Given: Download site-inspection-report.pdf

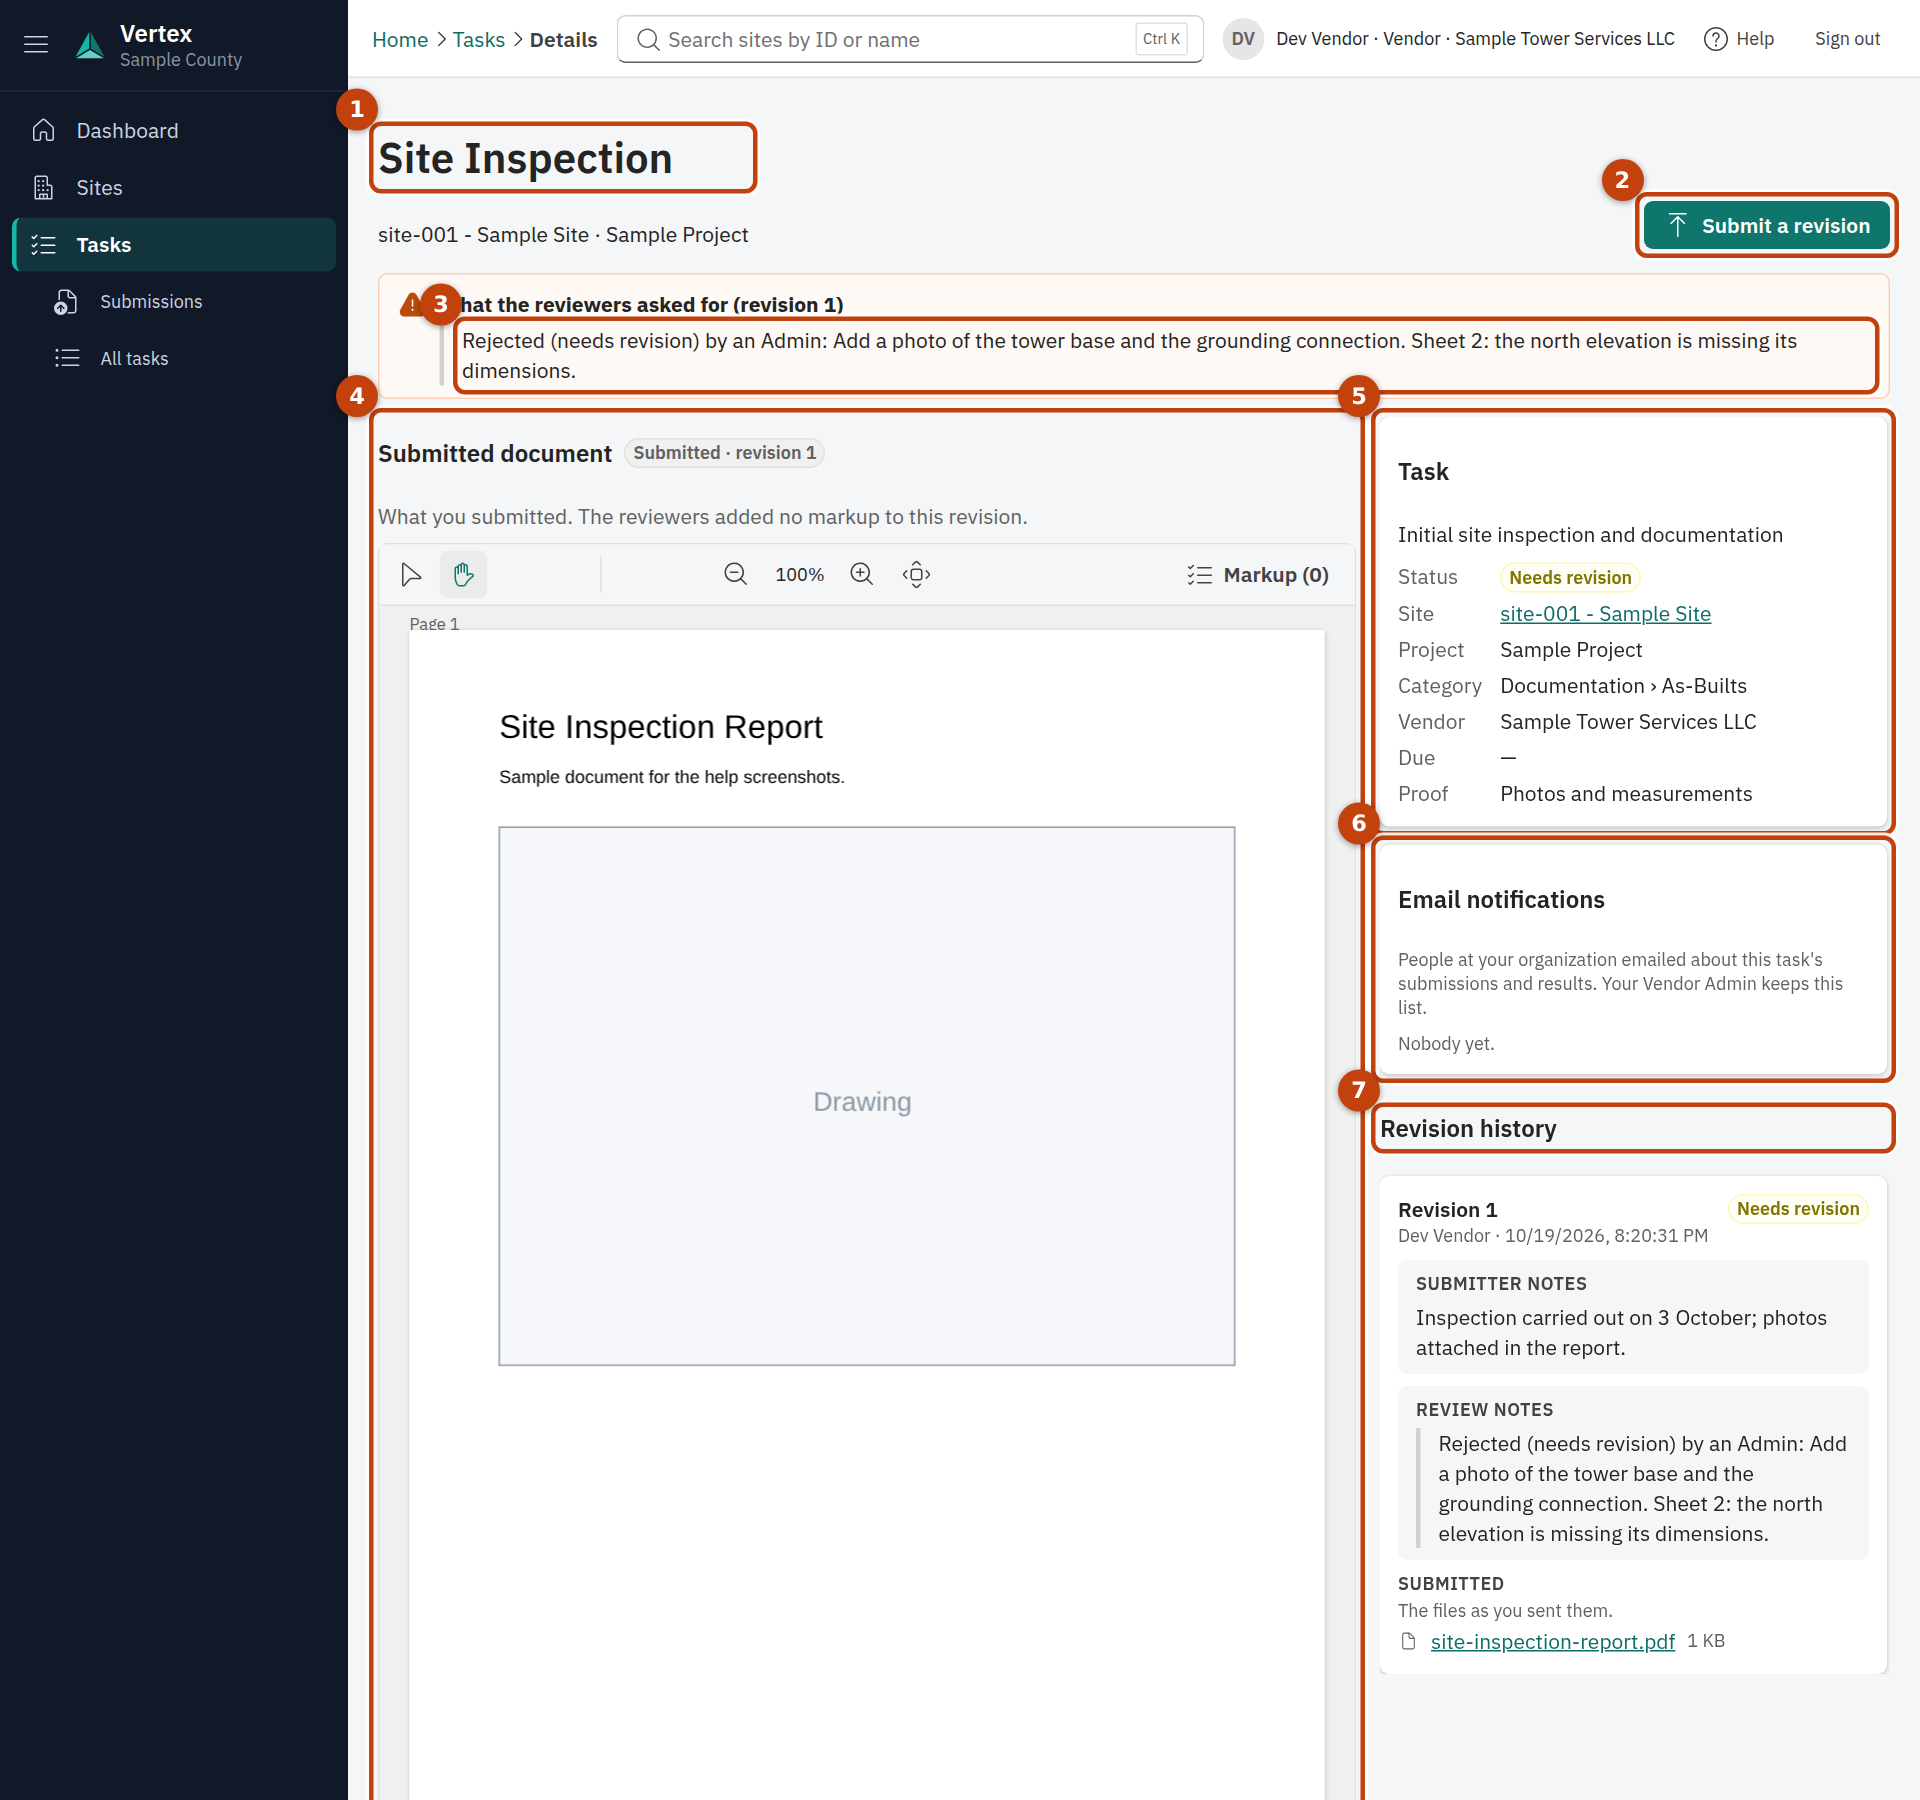Looking at the screenshot, I should click(1553, 1642).
